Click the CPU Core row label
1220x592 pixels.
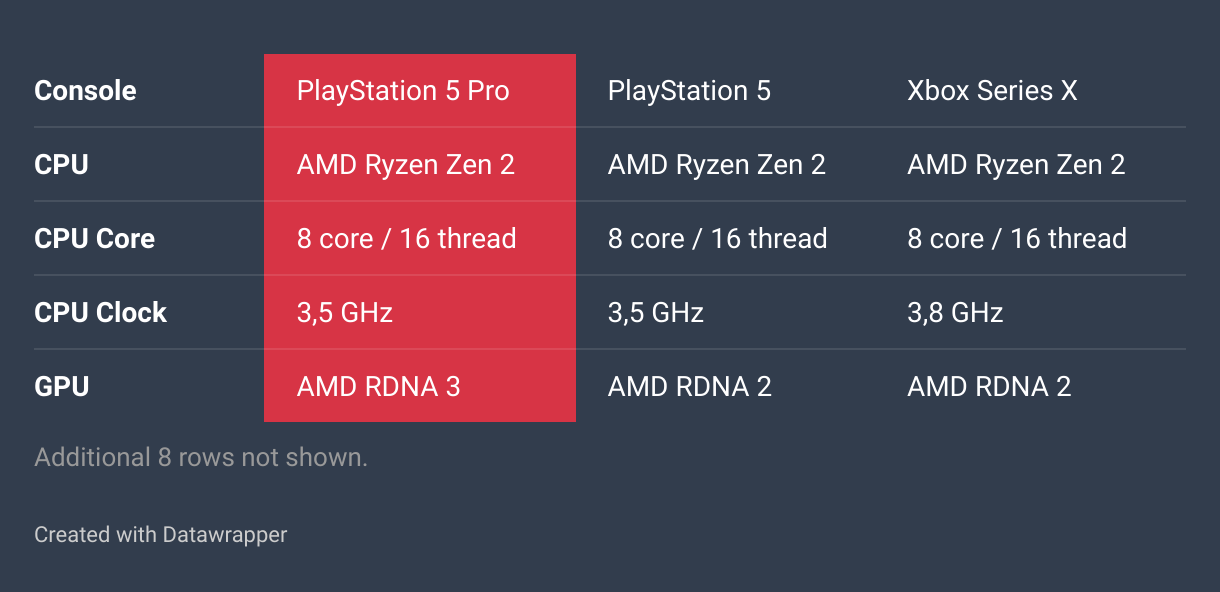[94, 239]
